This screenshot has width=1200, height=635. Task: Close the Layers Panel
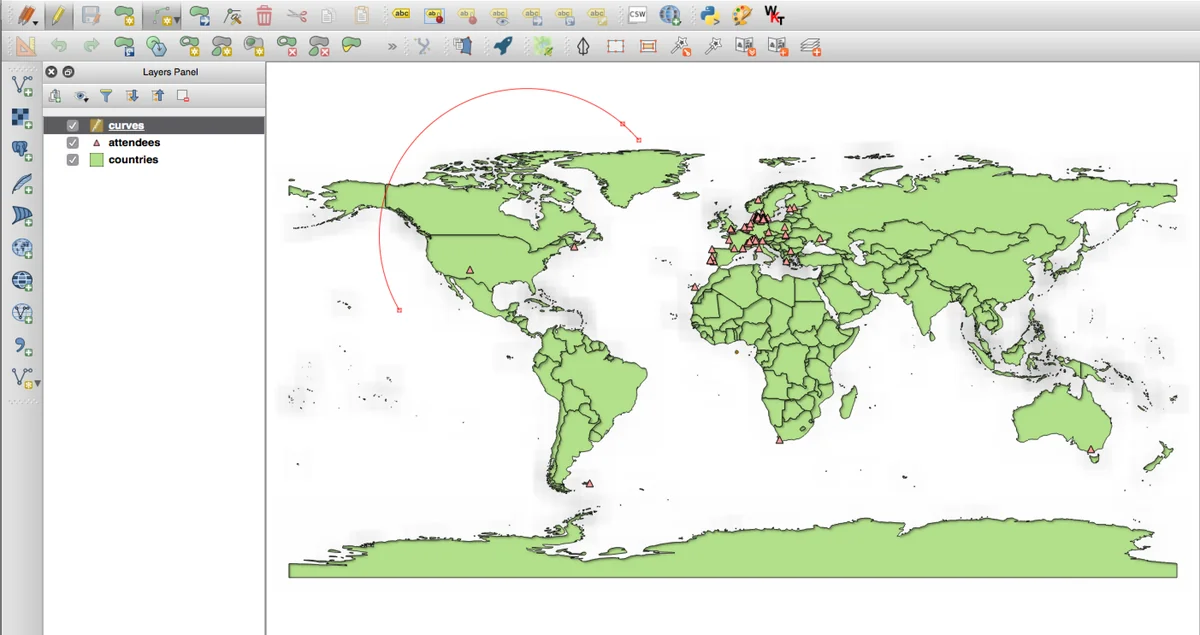(52, 72)
